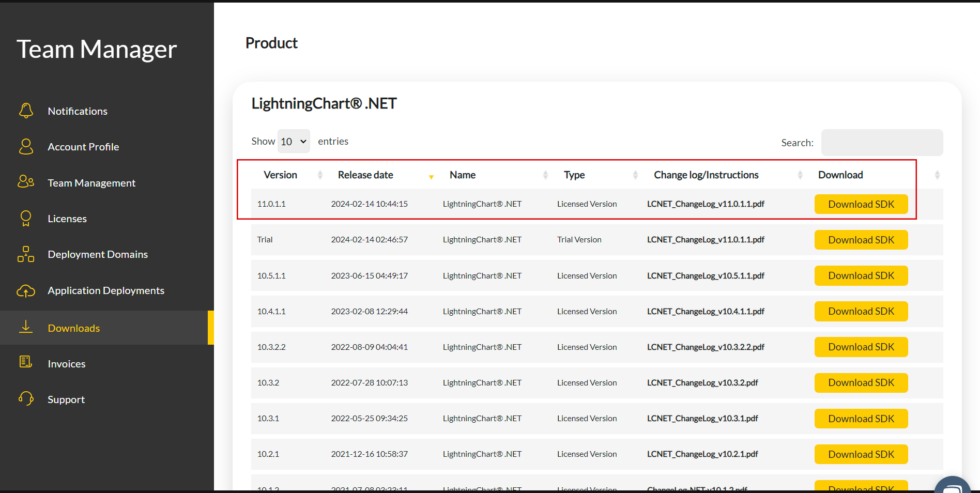The height and width of the screenshot is (493, 980).
Task: Open the Show entries count dropdown
Action: click(293, 141)
